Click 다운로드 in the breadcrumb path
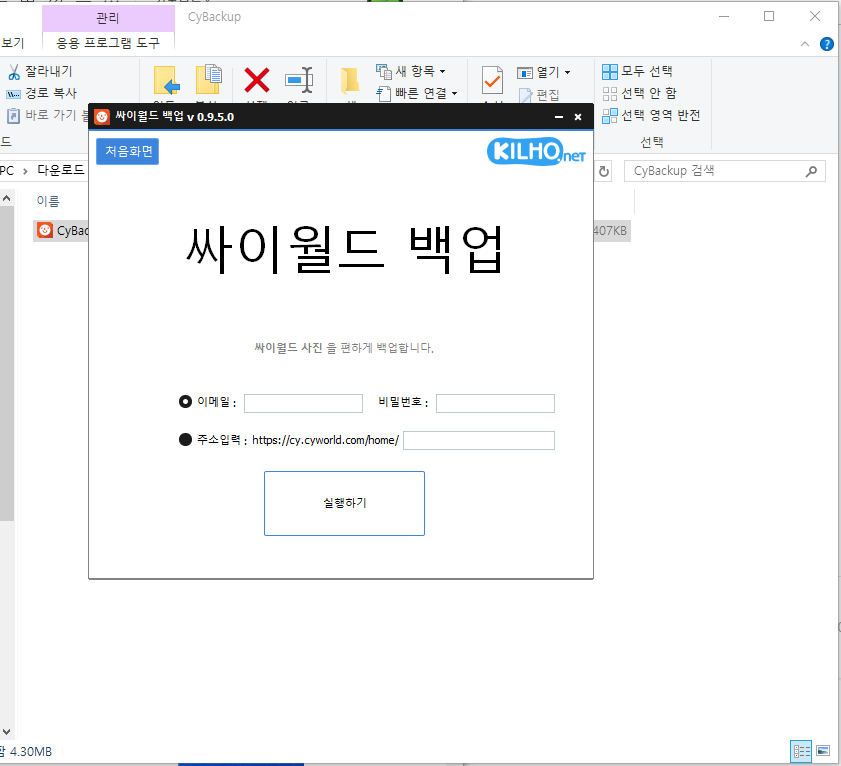This screenshot has height=766, width=841. (x=61, y=170)
